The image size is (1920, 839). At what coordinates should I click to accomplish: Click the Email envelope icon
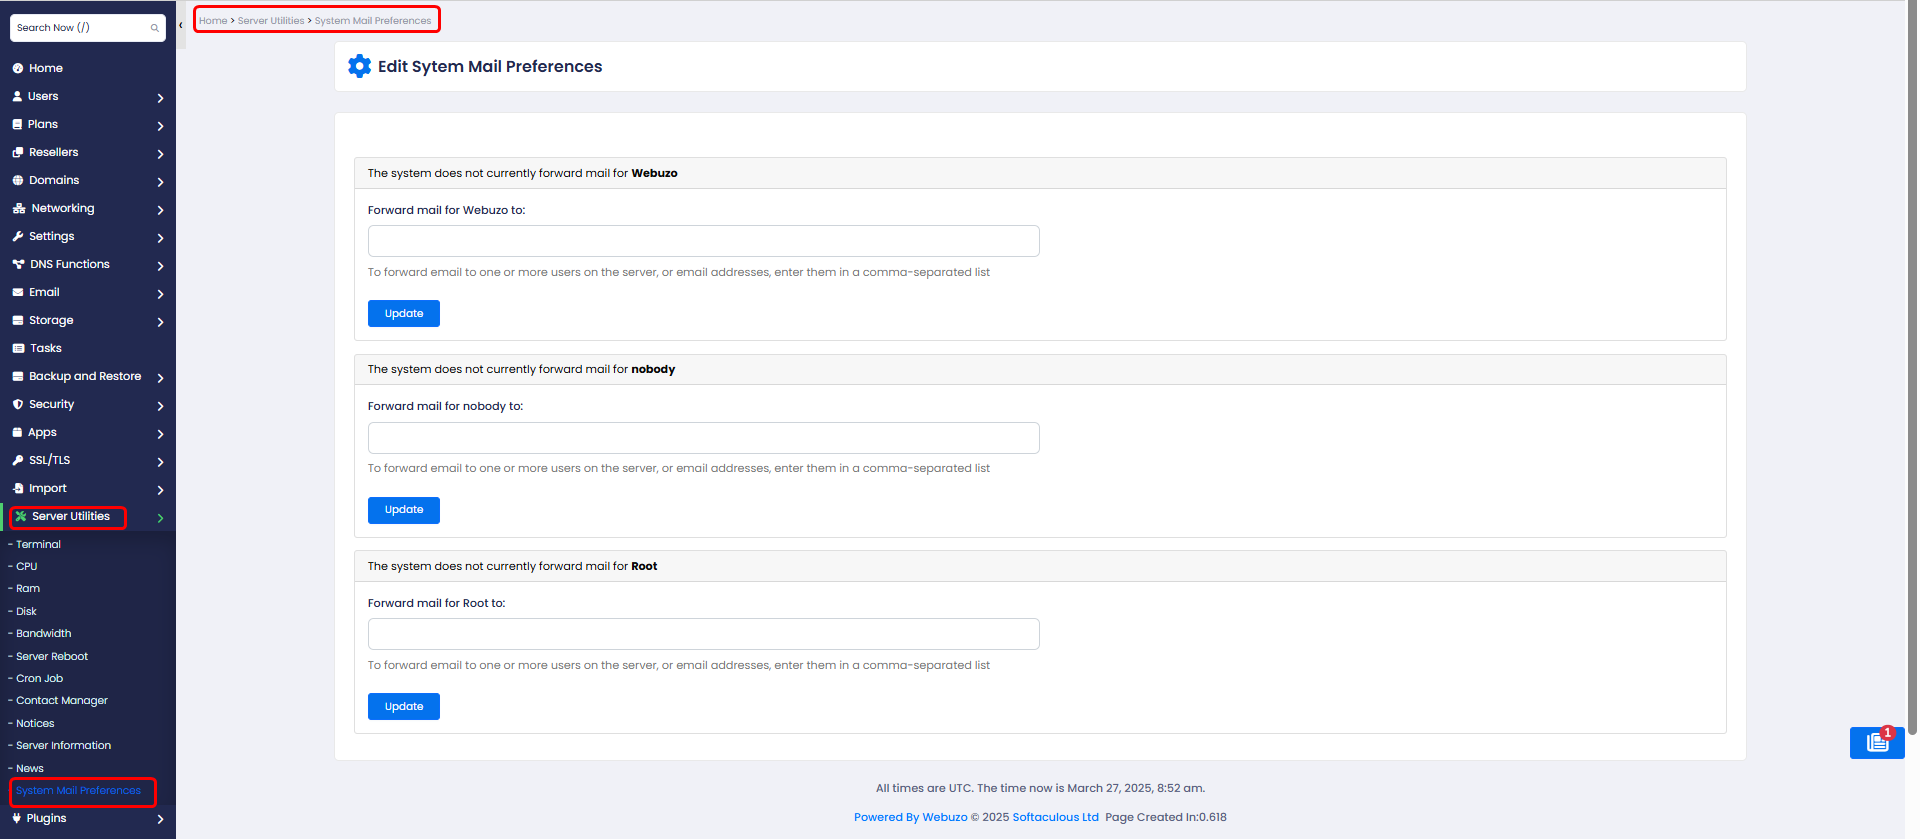[x=18, y=293]
